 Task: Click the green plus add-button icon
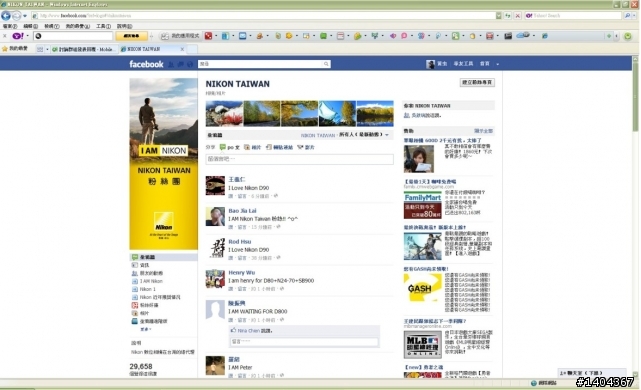[x=609, y=36]
